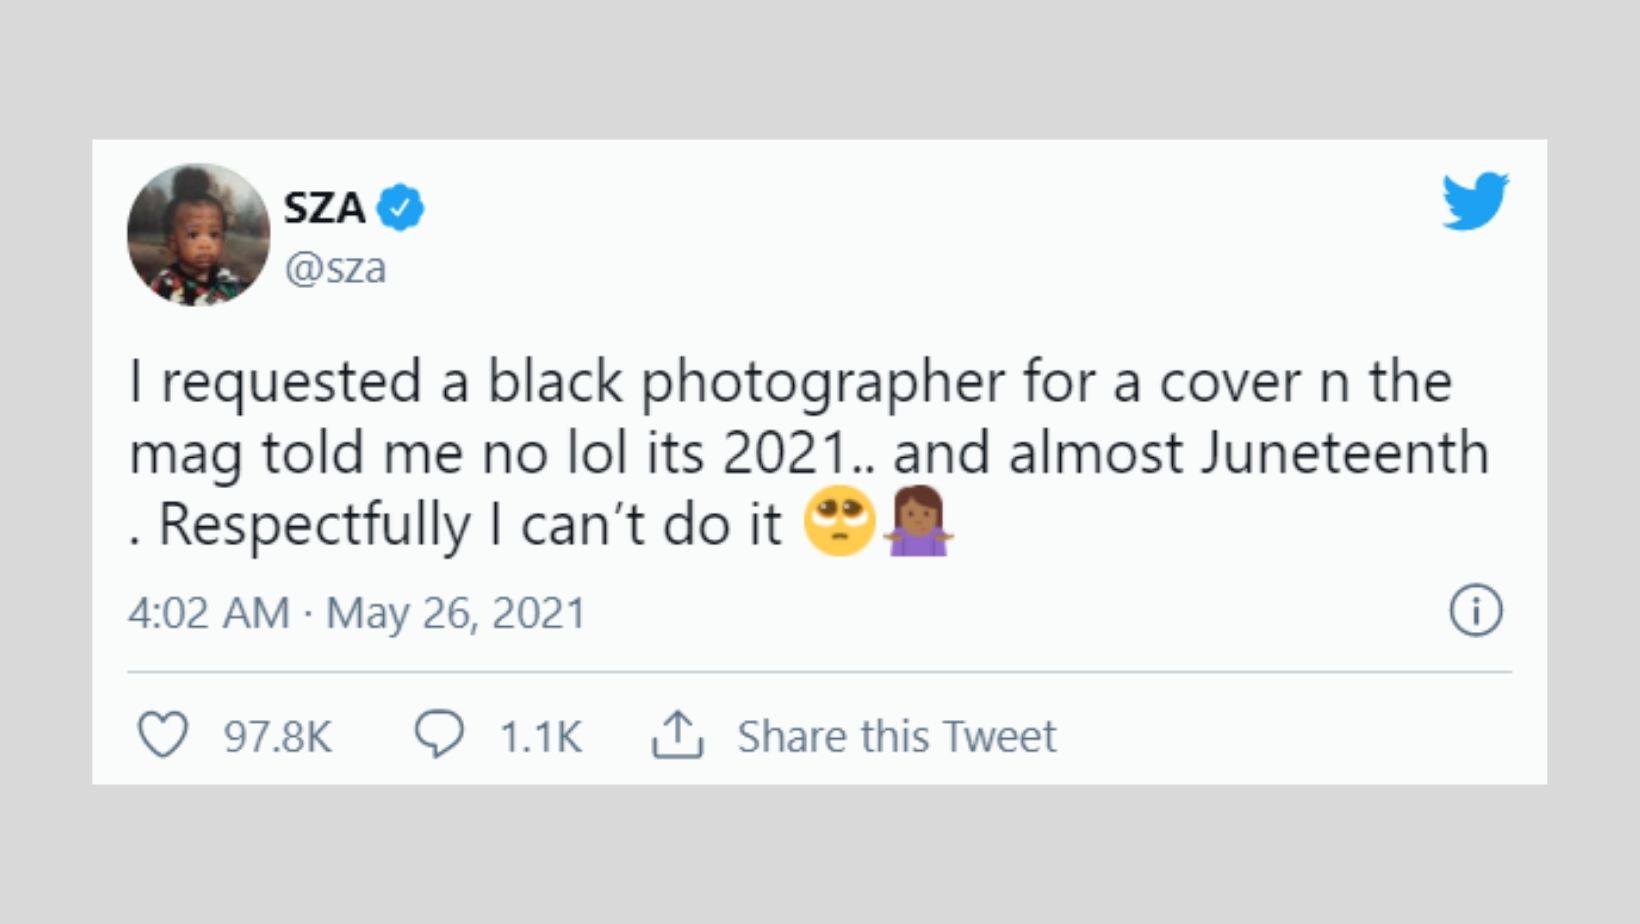This screenshot has width=1640, height=924.
Task: Click the word "Respectfully" in the tweet
Action: point(314,524)
